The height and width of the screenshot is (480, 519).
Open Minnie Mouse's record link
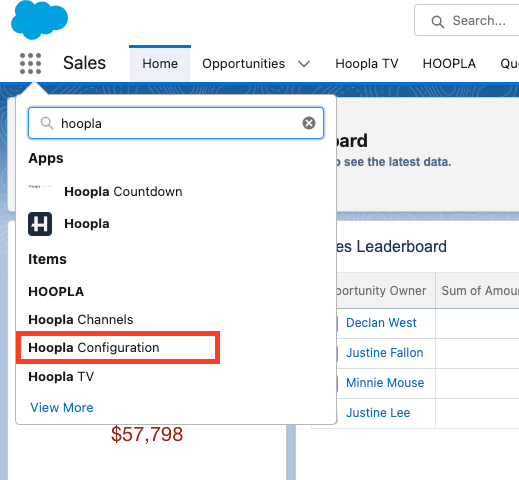point(385,383)
